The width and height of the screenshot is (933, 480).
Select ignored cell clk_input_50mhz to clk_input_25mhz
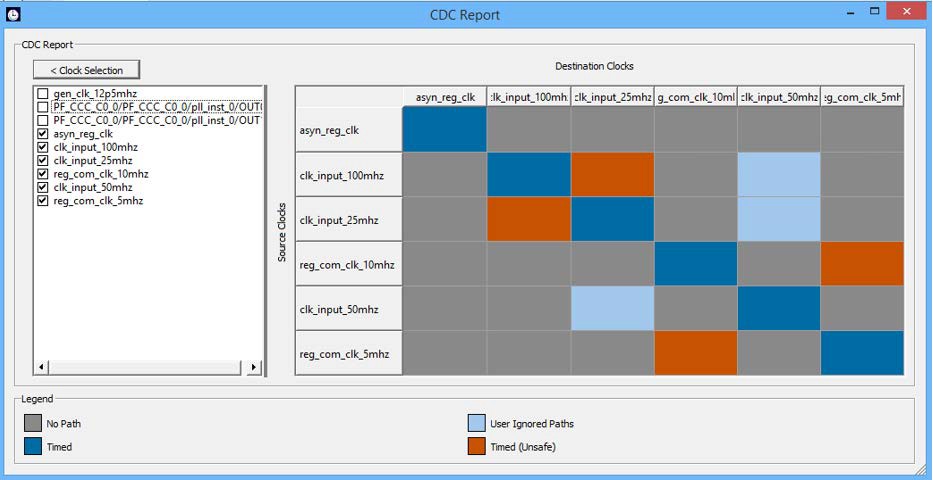point(612,308)
